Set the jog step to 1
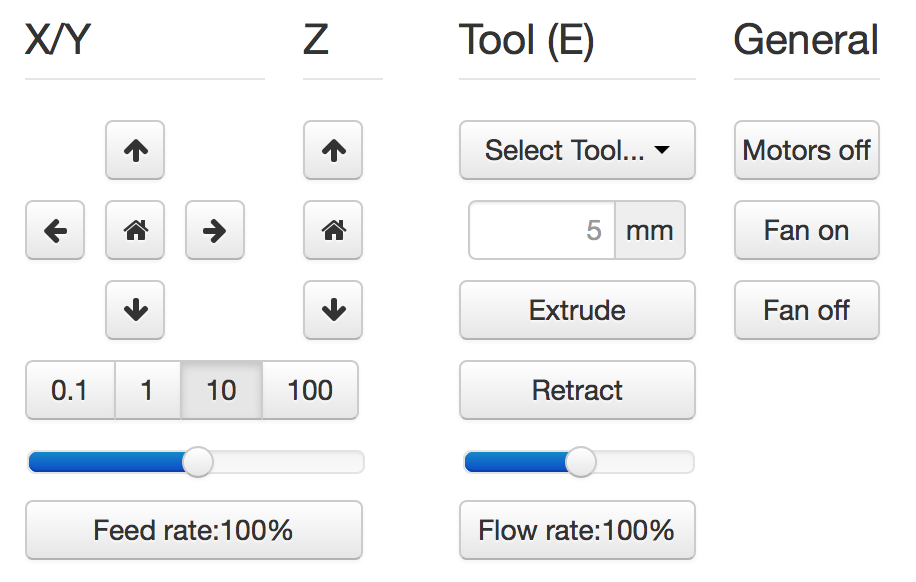 point(148,390)
